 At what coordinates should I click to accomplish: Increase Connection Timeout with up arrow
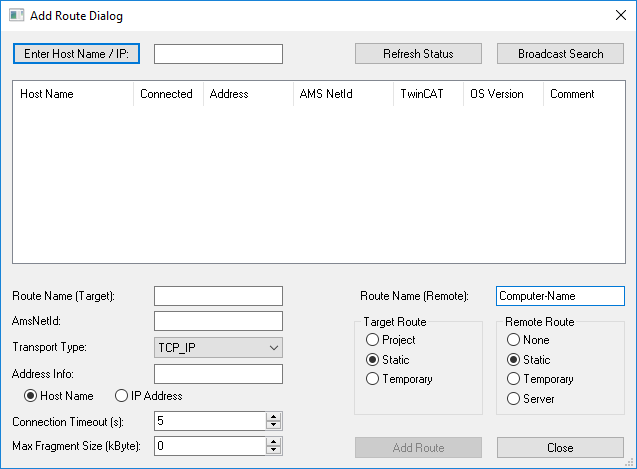tap(273, 417)
